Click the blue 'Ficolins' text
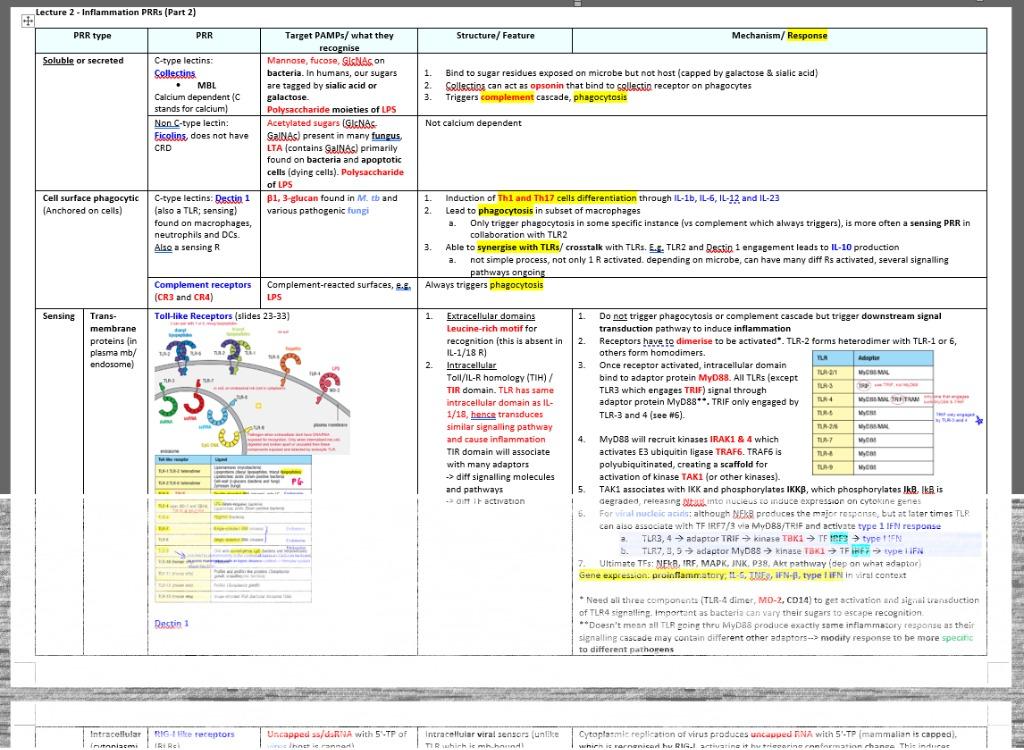This screenshot has height=750, width=1024. 170,136
